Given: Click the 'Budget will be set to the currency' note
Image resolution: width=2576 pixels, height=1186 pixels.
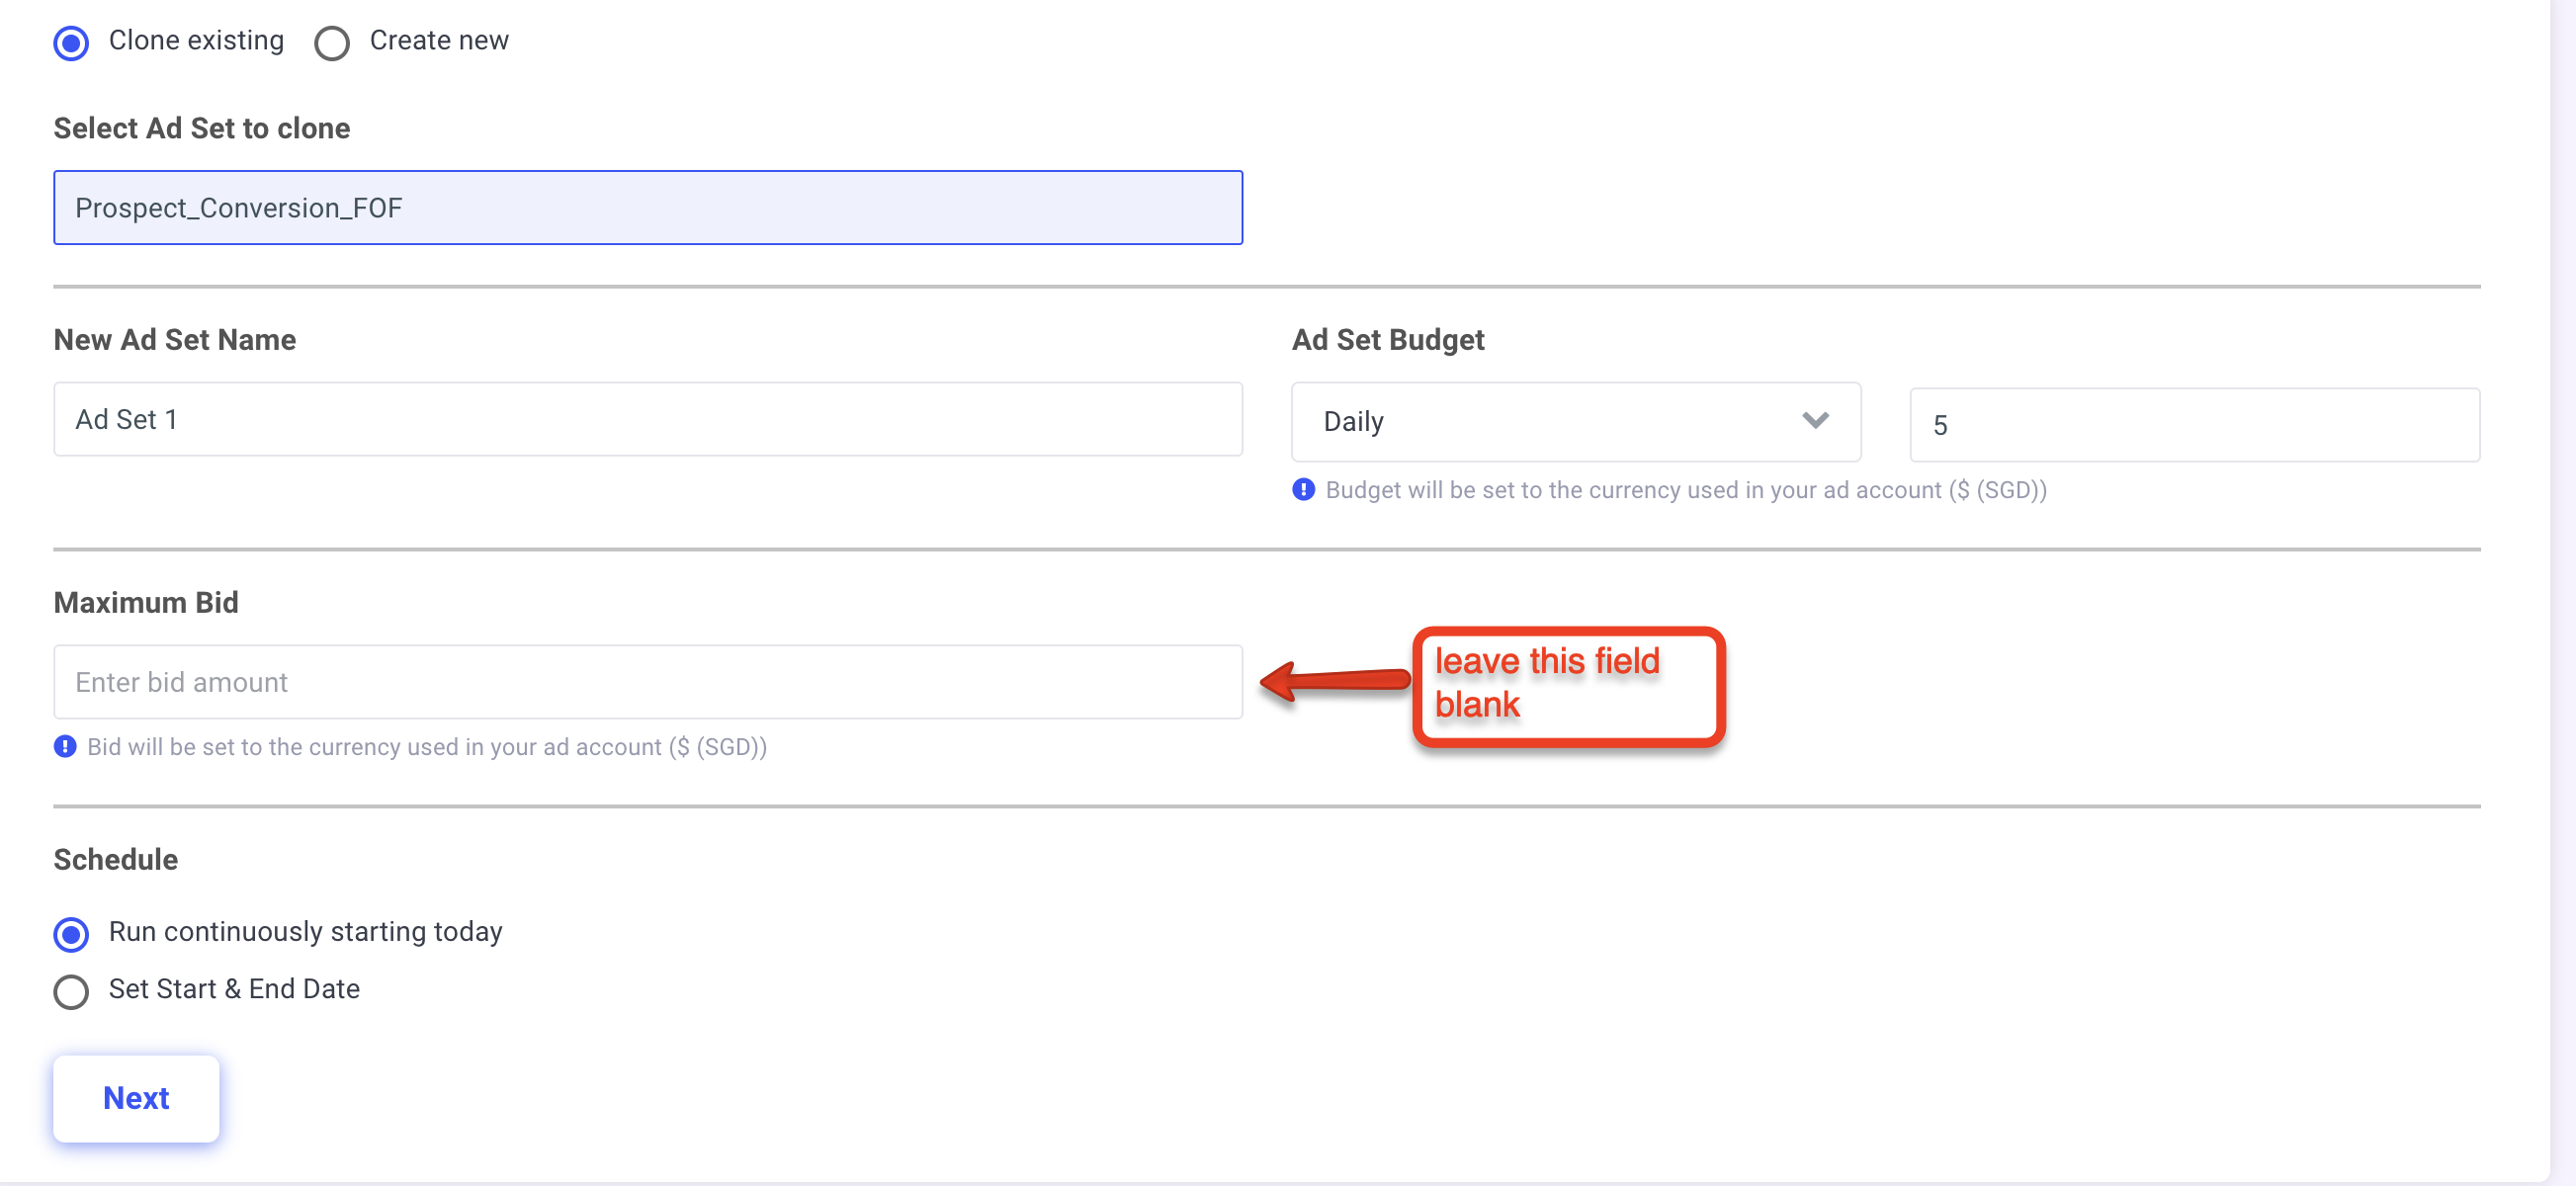Looking at the screenshot, I should (x=1686, y=490).
